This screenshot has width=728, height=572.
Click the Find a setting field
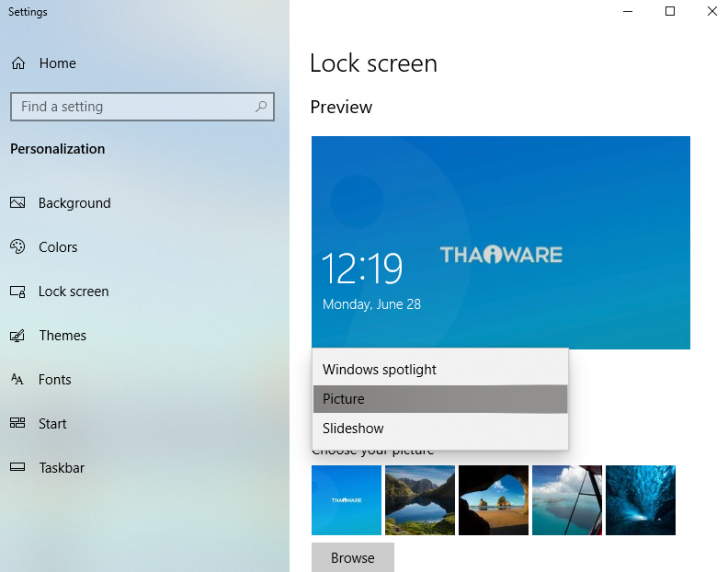pos(143,107)
